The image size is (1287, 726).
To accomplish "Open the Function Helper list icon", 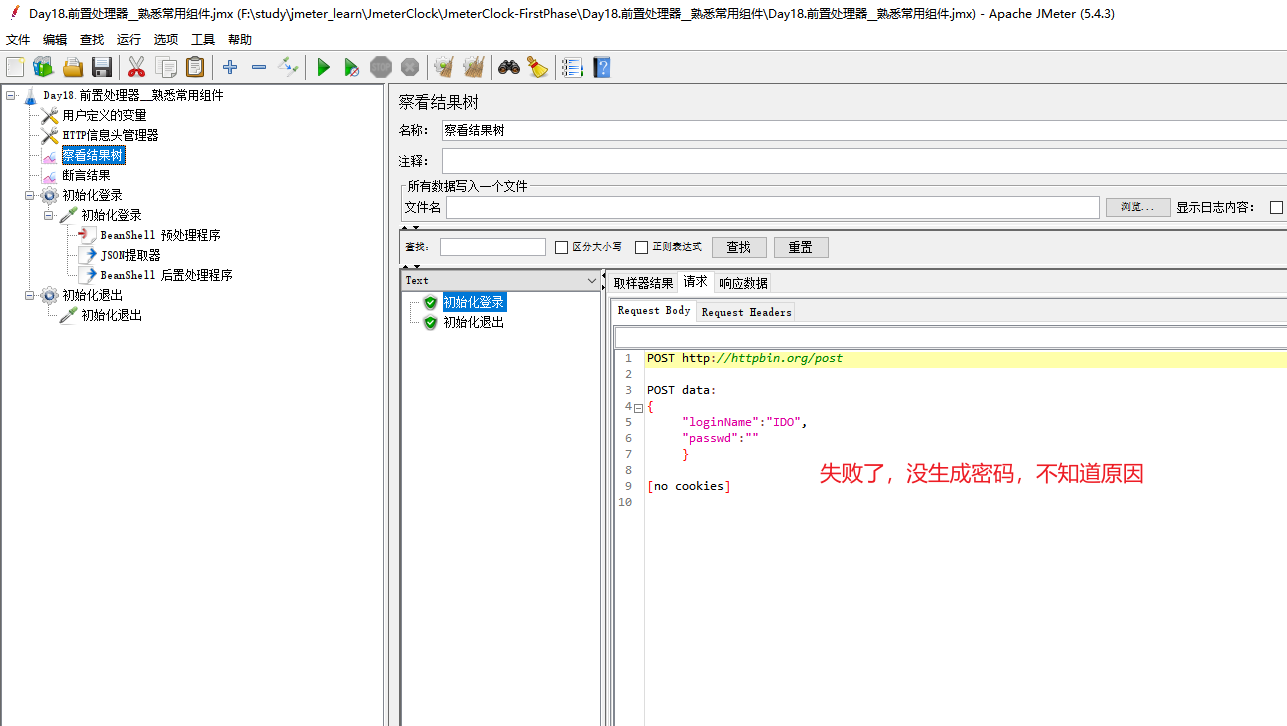I will [x=572, y=67].
